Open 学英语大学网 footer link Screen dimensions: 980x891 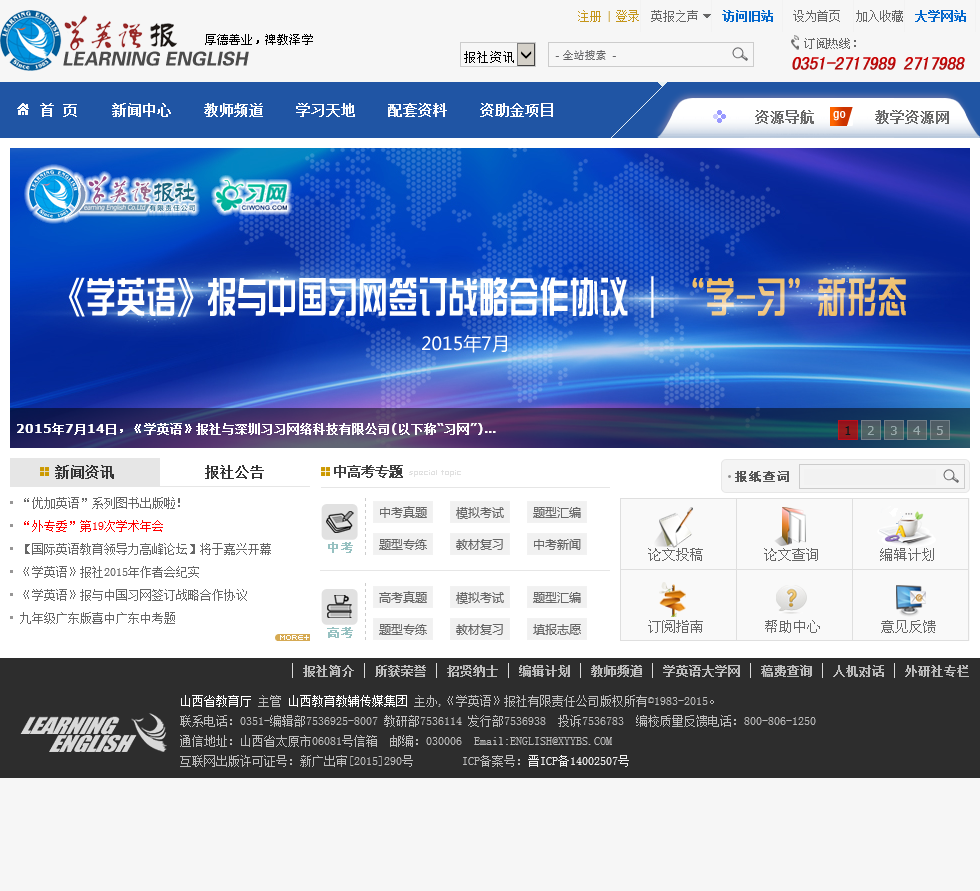(x=701, y=671)
